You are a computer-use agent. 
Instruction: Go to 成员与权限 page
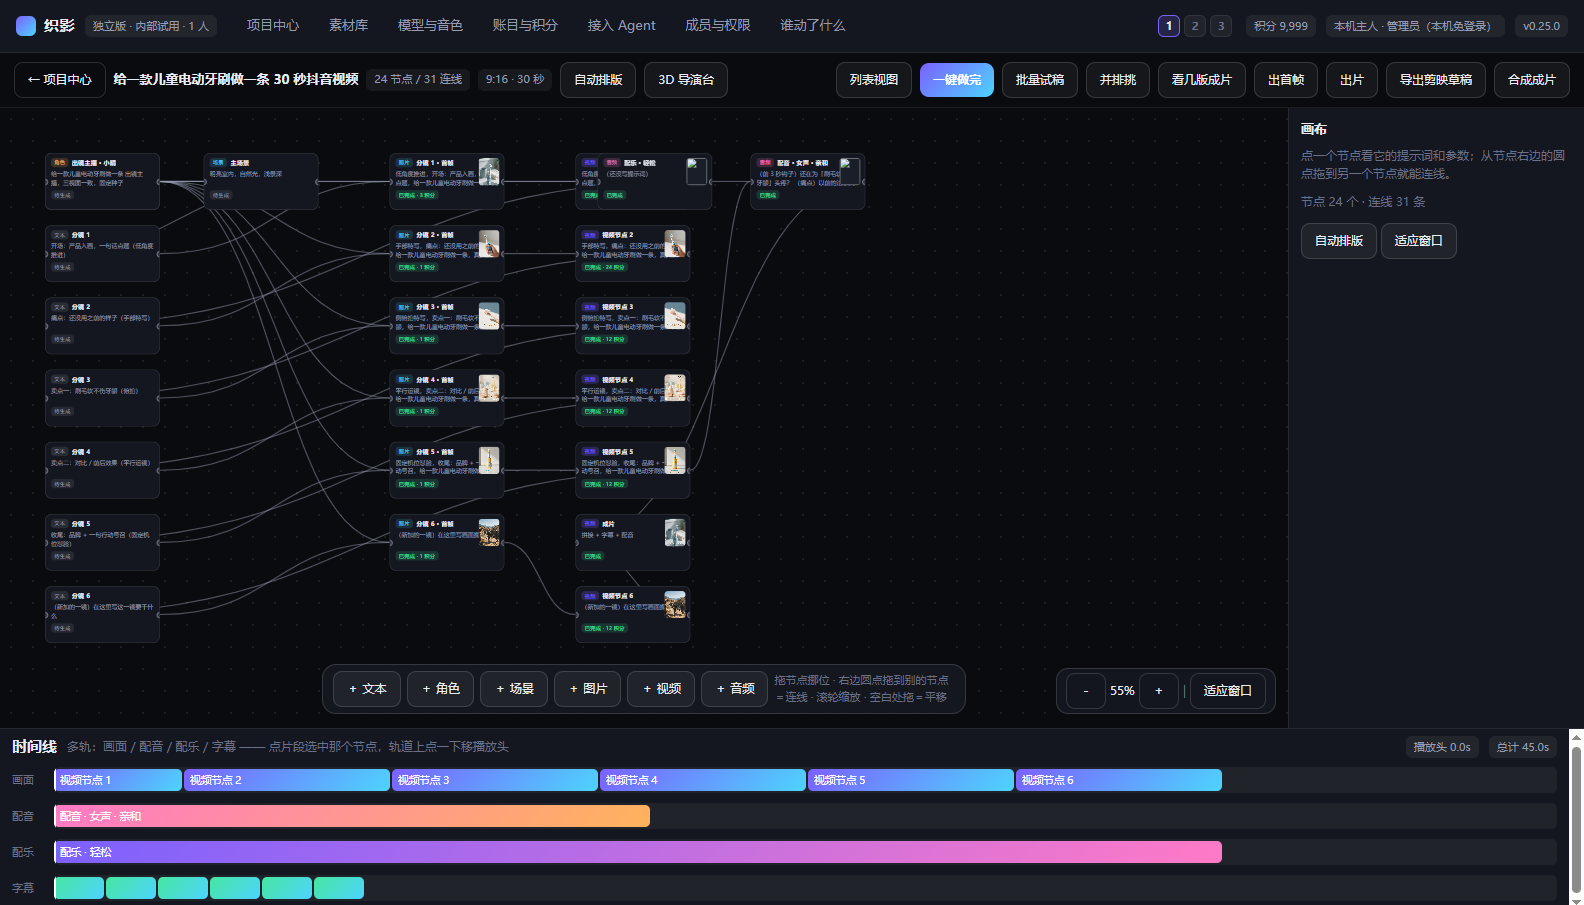tap(718, 26)
